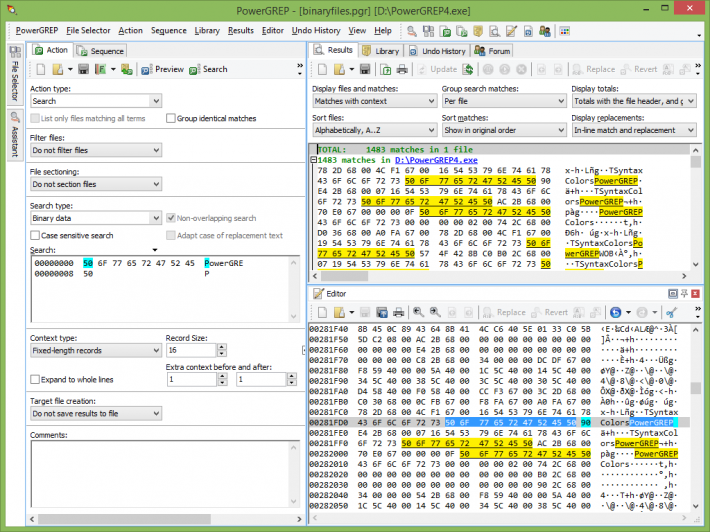Viewport: 710px width, 532px height.
Task: Enable Case sensitive search checkbox
Action: (35, 235)
